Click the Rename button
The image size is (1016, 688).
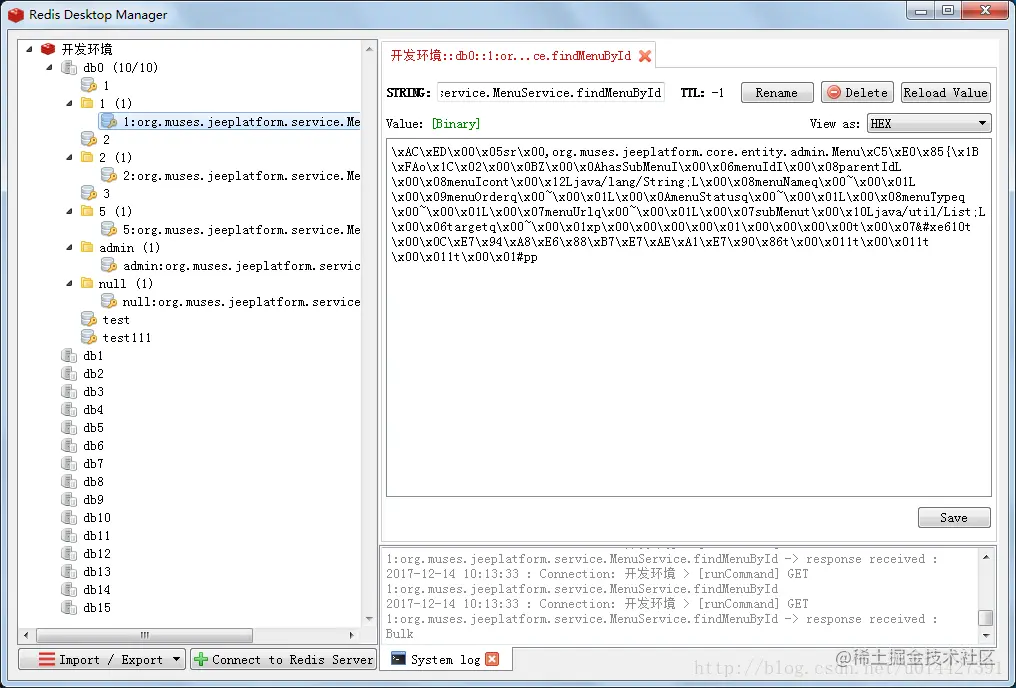(777, 93)
